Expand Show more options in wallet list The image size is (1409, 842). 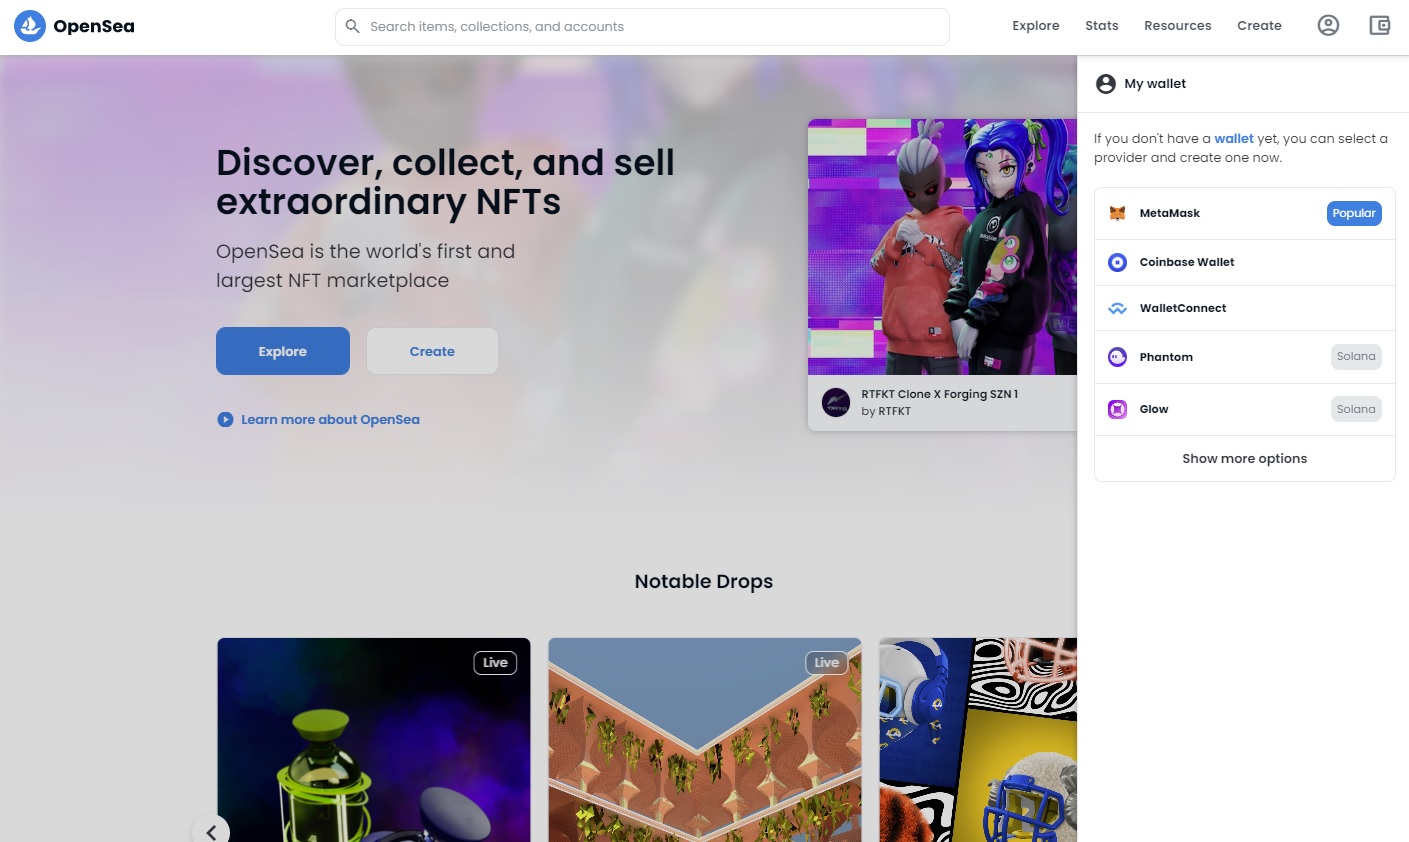(x=1244, y=458)
